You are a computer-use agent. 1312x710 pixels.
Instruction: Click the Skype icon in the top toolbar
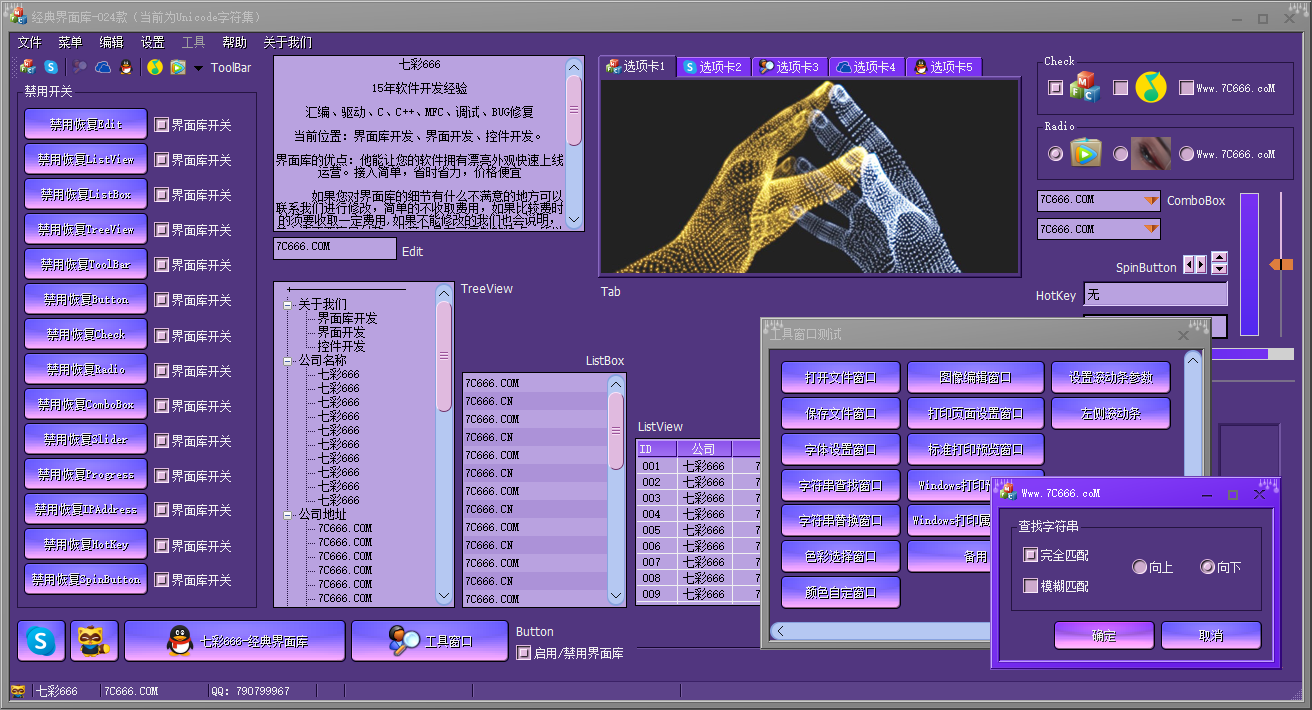click(x=51, y=68)
